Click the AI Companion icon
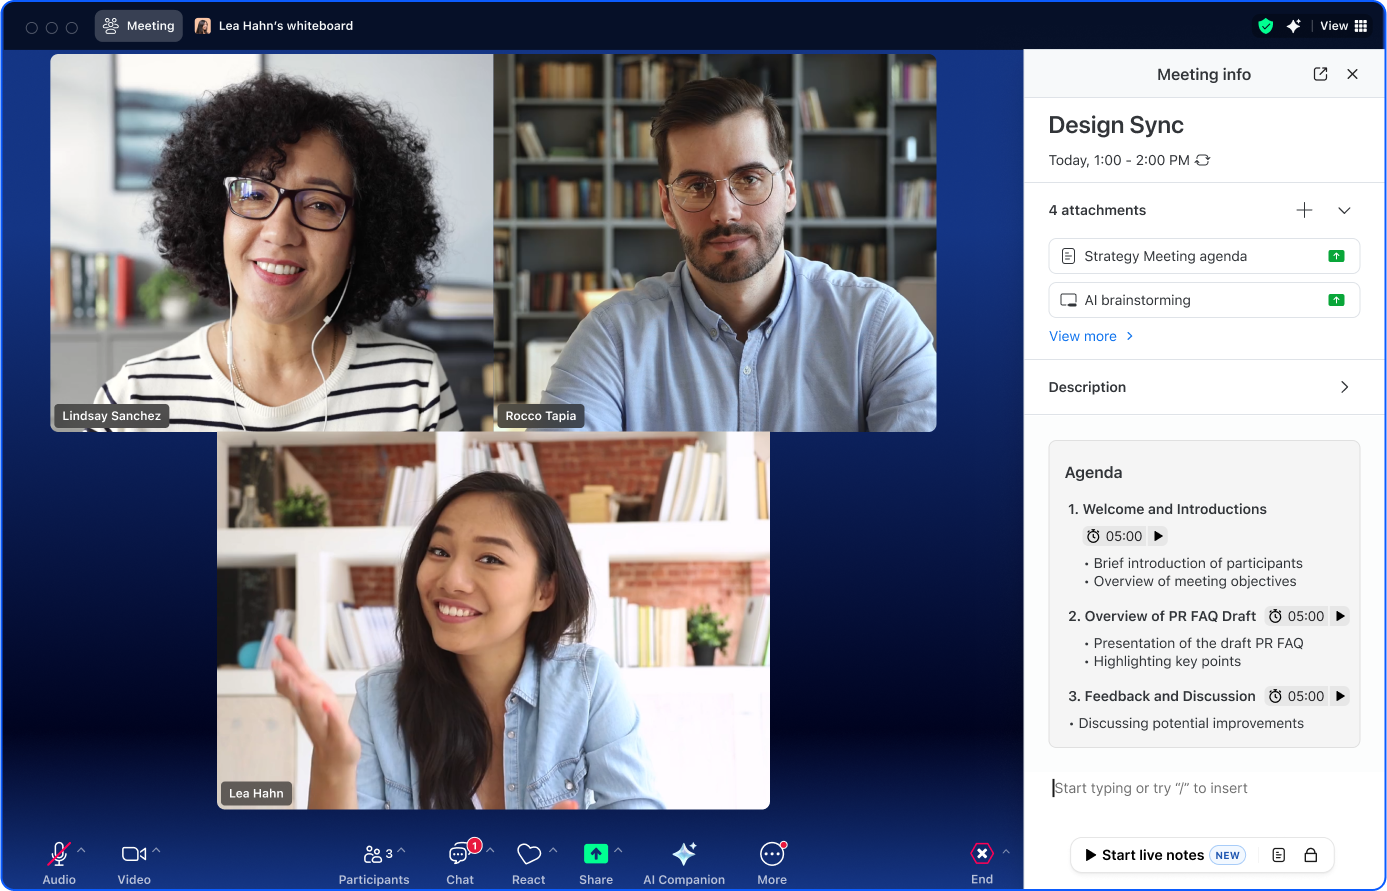 (683, 852)
